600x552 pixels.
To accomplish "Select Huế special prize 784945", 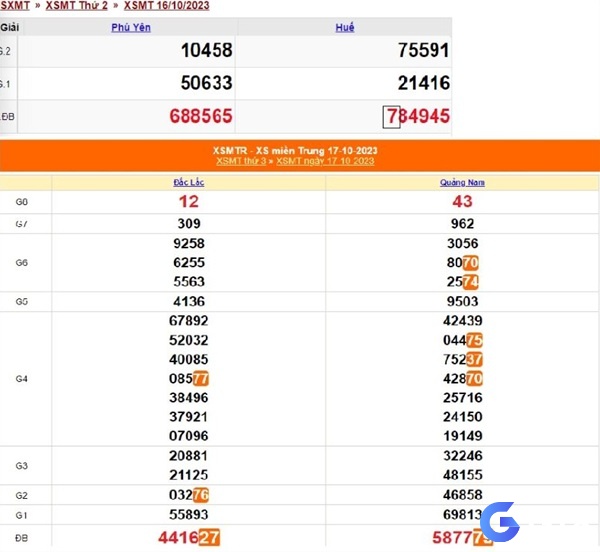I will coord(417,116).
